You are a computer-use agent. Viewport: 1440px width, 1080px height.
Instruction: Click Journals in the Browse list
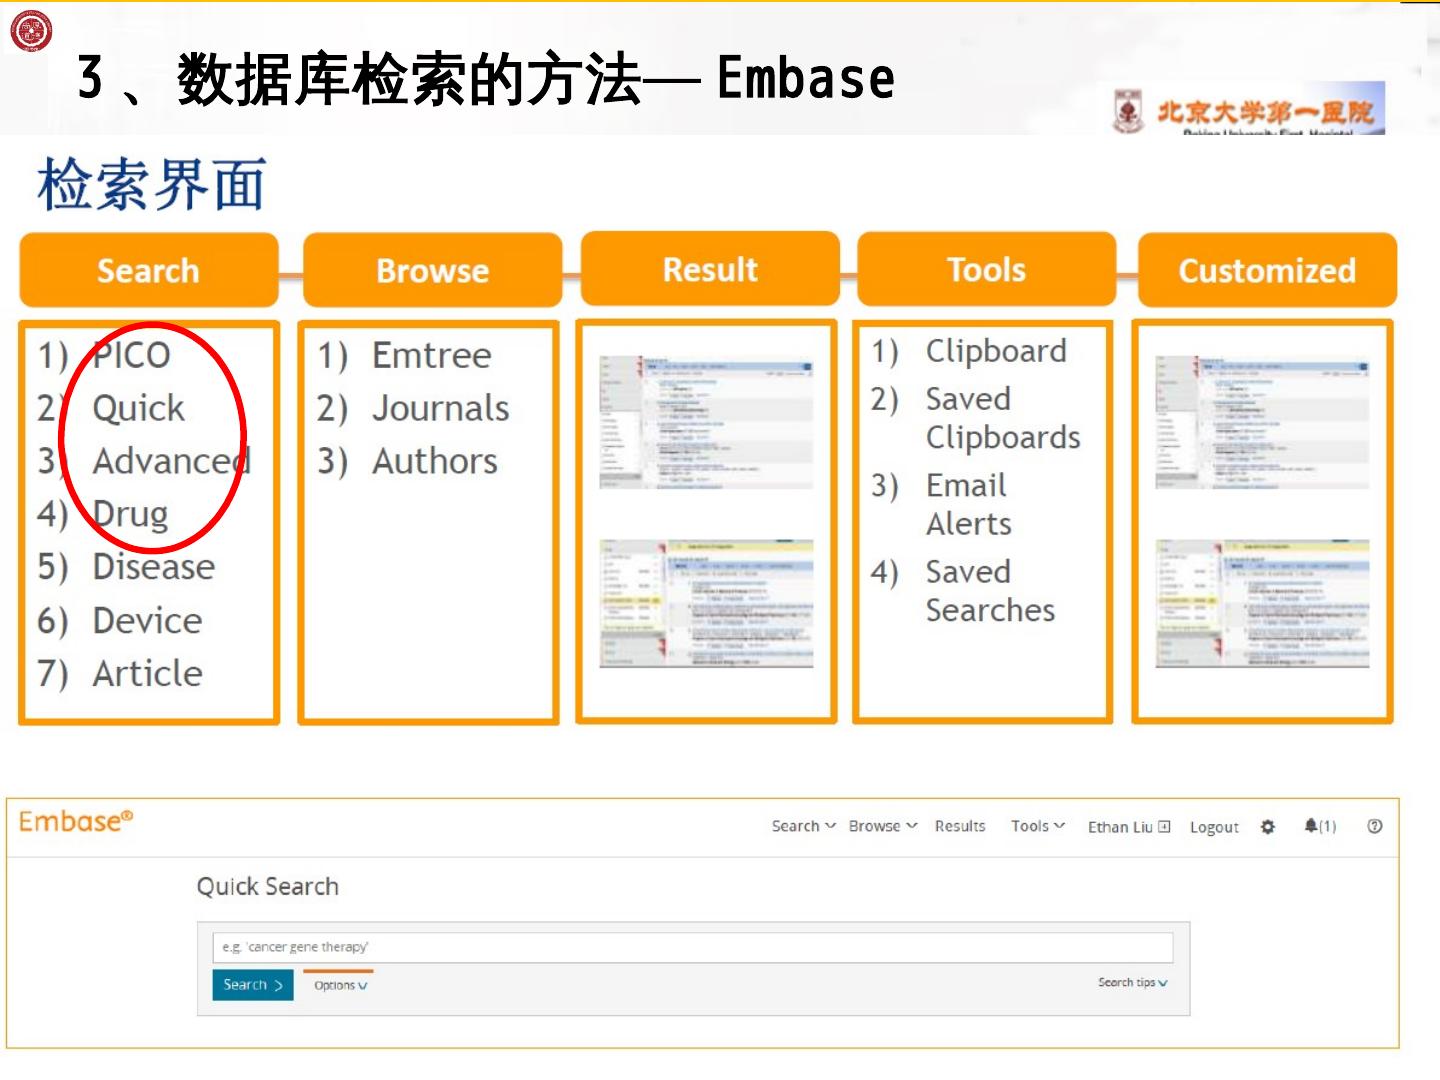point(440,408)
